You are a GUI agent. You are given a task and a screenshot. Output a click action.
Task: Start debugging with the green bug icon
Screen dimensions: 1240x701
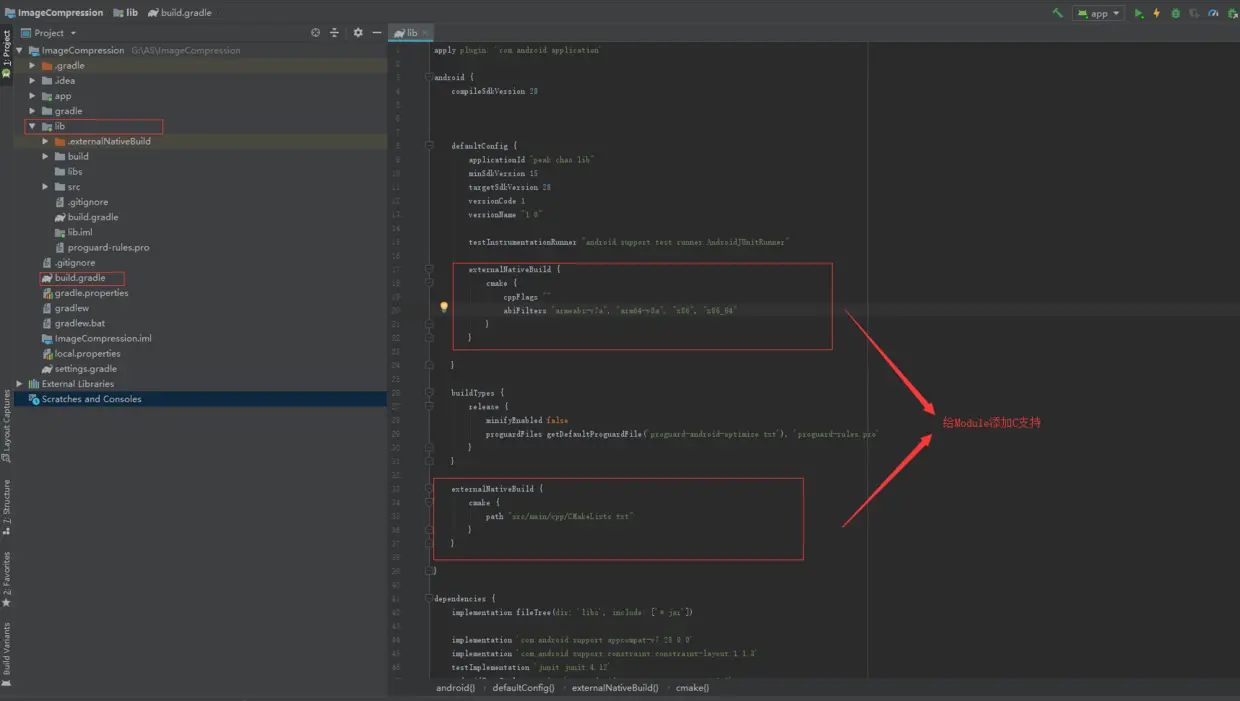click(x=1175, y=13)
